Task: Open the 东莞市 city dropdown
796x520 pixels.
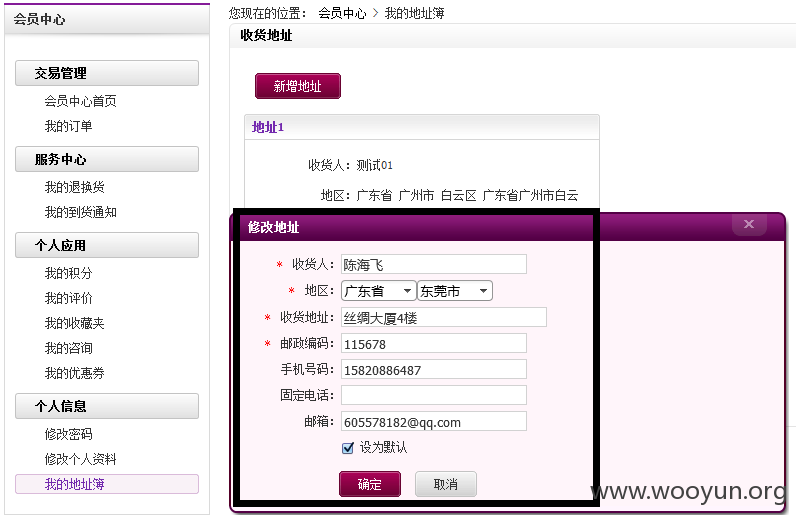Action: click(x=455, y=291)
